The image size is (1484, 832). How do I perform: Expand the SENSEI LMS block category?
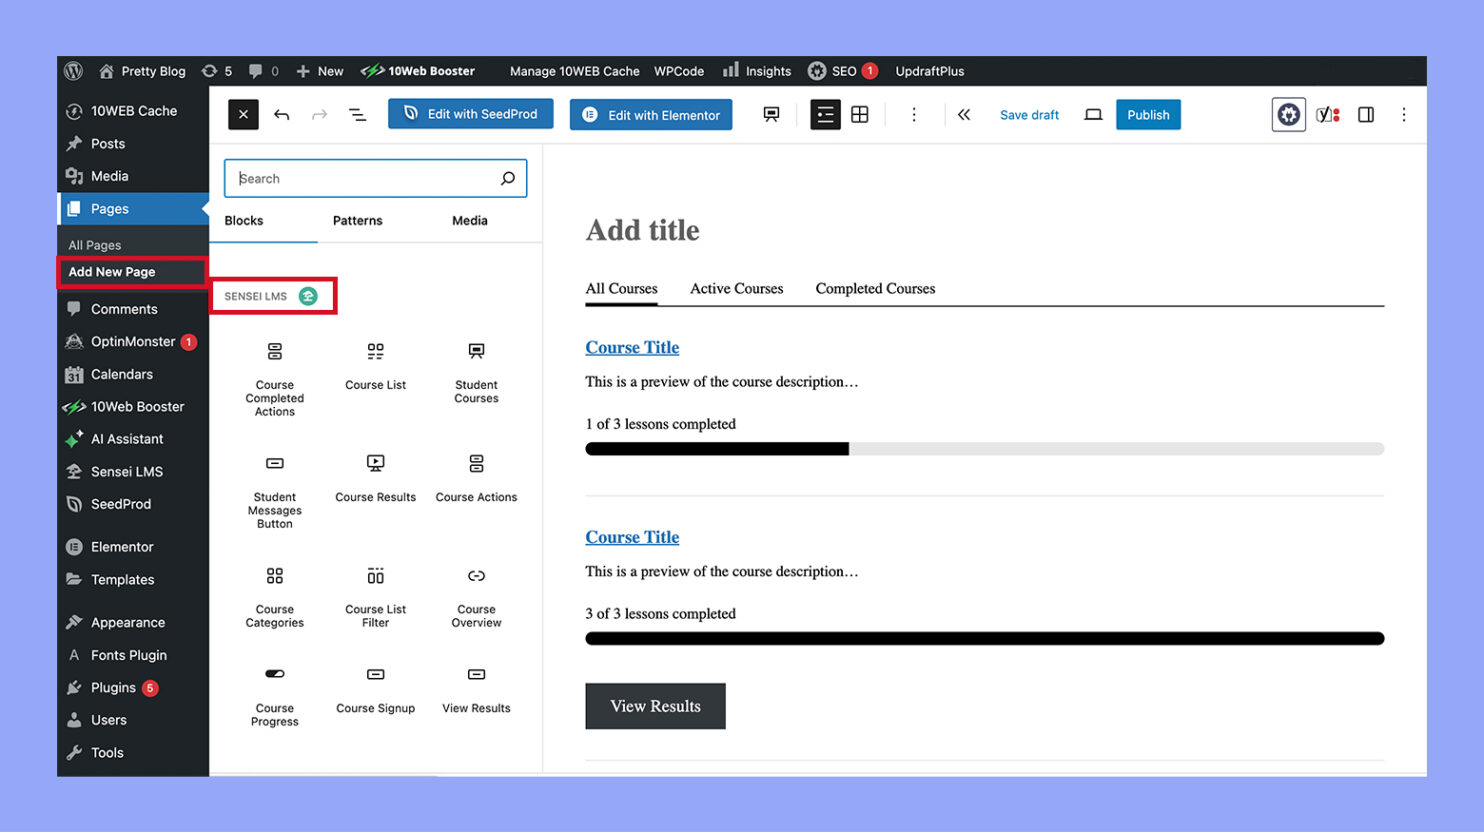pos(273,295)
